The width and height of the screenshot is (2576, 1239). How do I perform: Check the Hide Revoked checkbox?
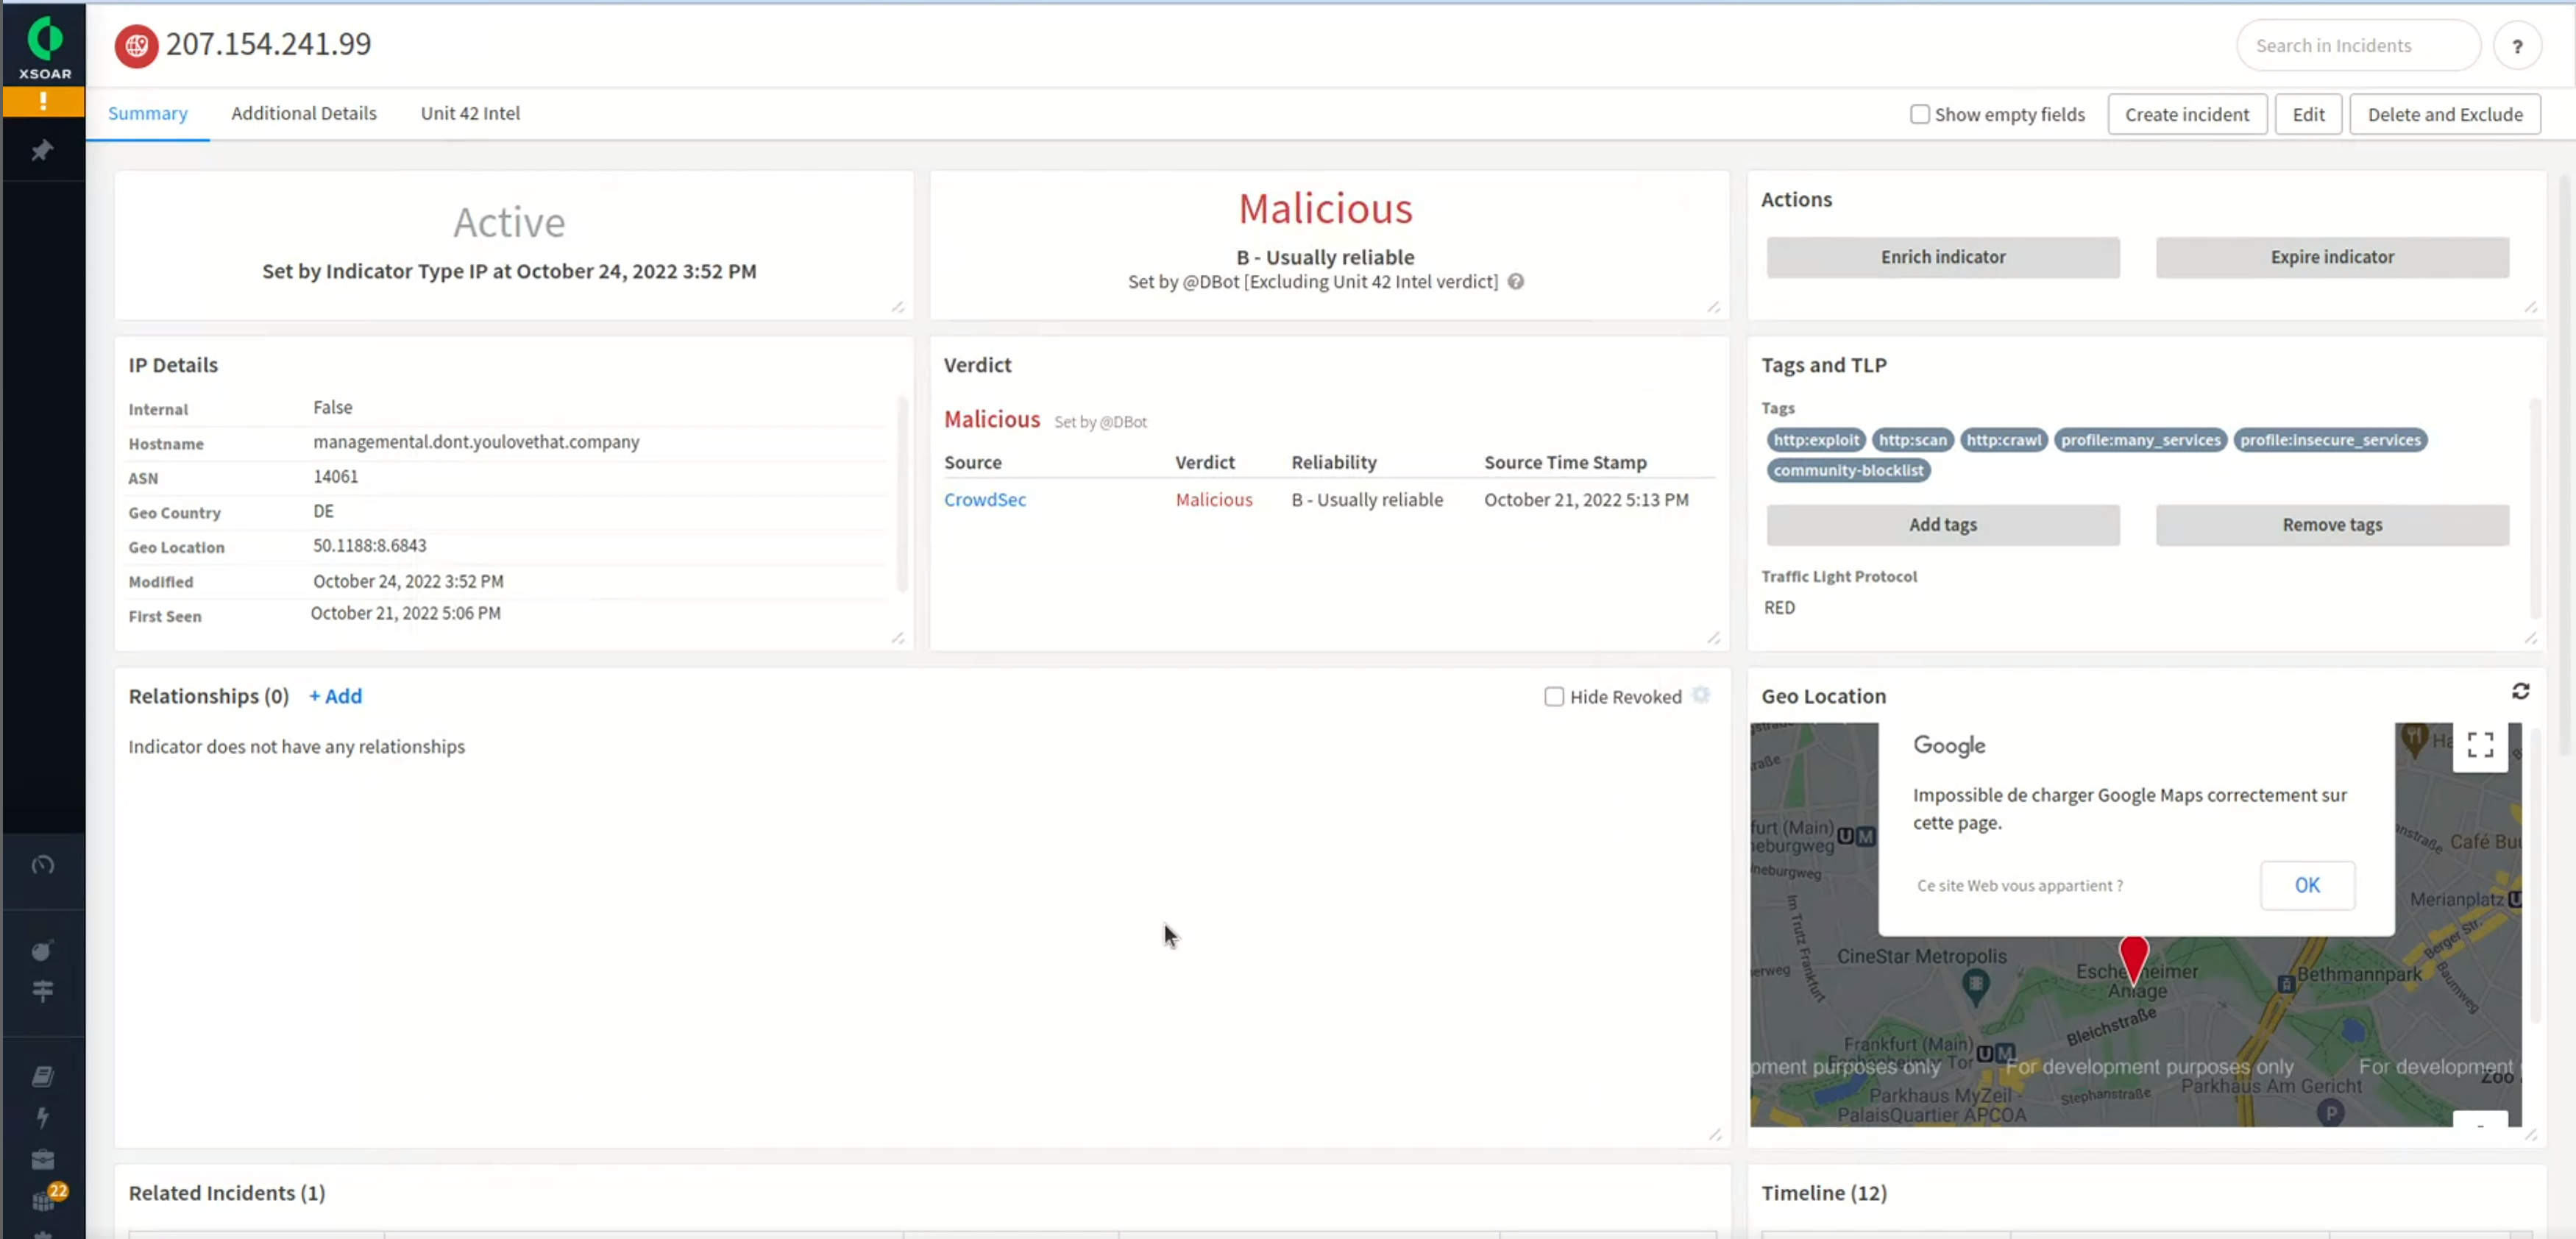(x=1553, y=696)
